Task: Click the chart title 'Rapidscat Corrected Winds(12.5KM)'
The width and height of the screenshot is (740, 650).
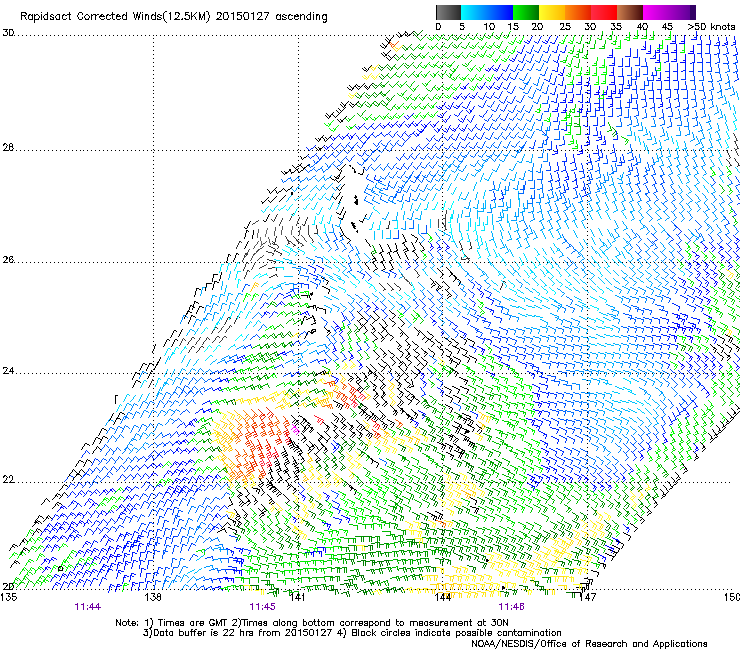Action: click(115, 17)
